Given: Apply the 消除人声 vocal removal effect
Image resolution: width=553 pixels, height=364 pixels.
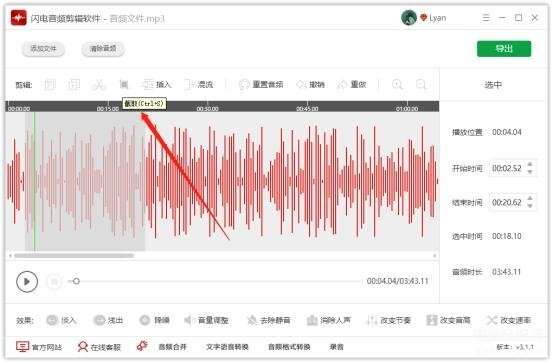Looking at the screenshot, I should click(329, 320).
